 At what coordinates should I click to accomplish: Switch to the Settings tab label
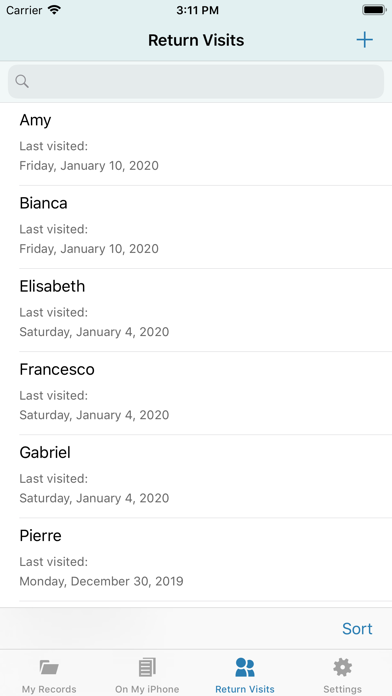click(x=342, y=689)
